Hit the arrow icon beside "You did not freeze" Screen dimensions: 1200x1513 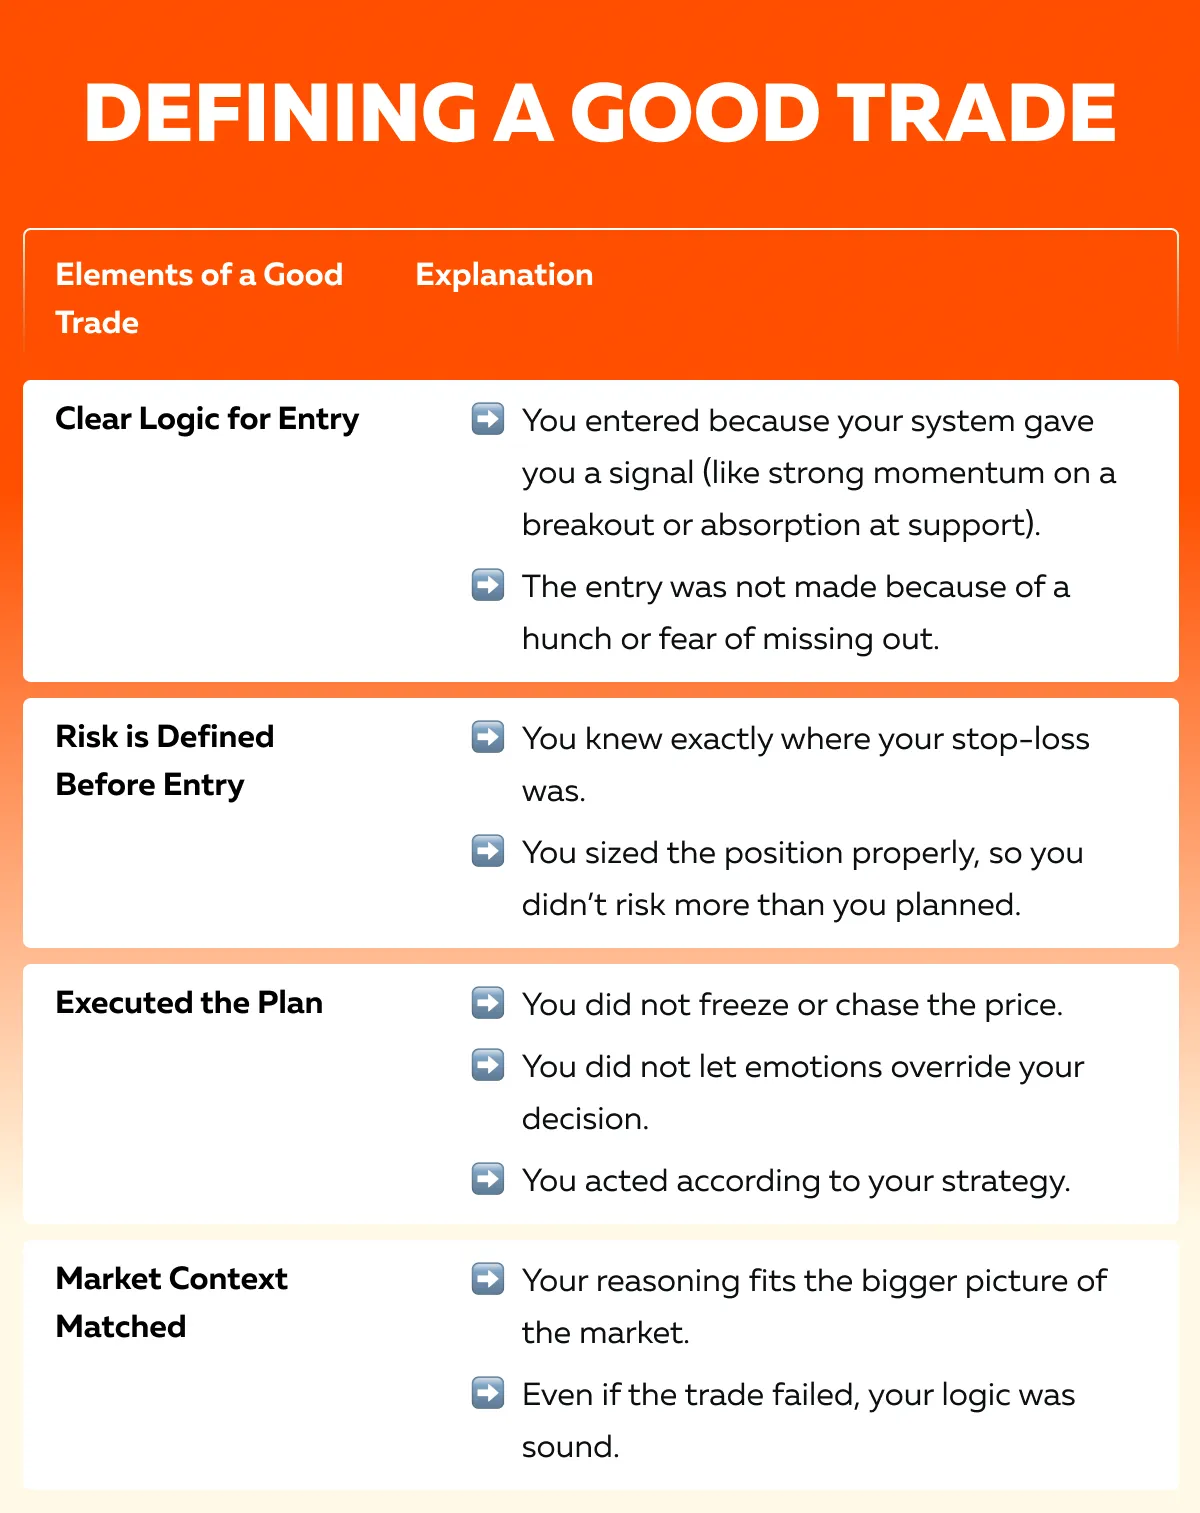[488, 1003]
